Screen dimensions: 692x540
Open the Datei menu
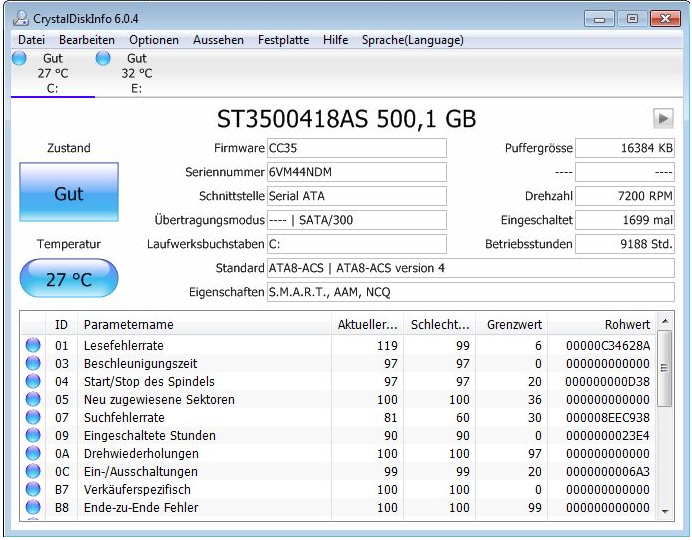pos(31,40)
